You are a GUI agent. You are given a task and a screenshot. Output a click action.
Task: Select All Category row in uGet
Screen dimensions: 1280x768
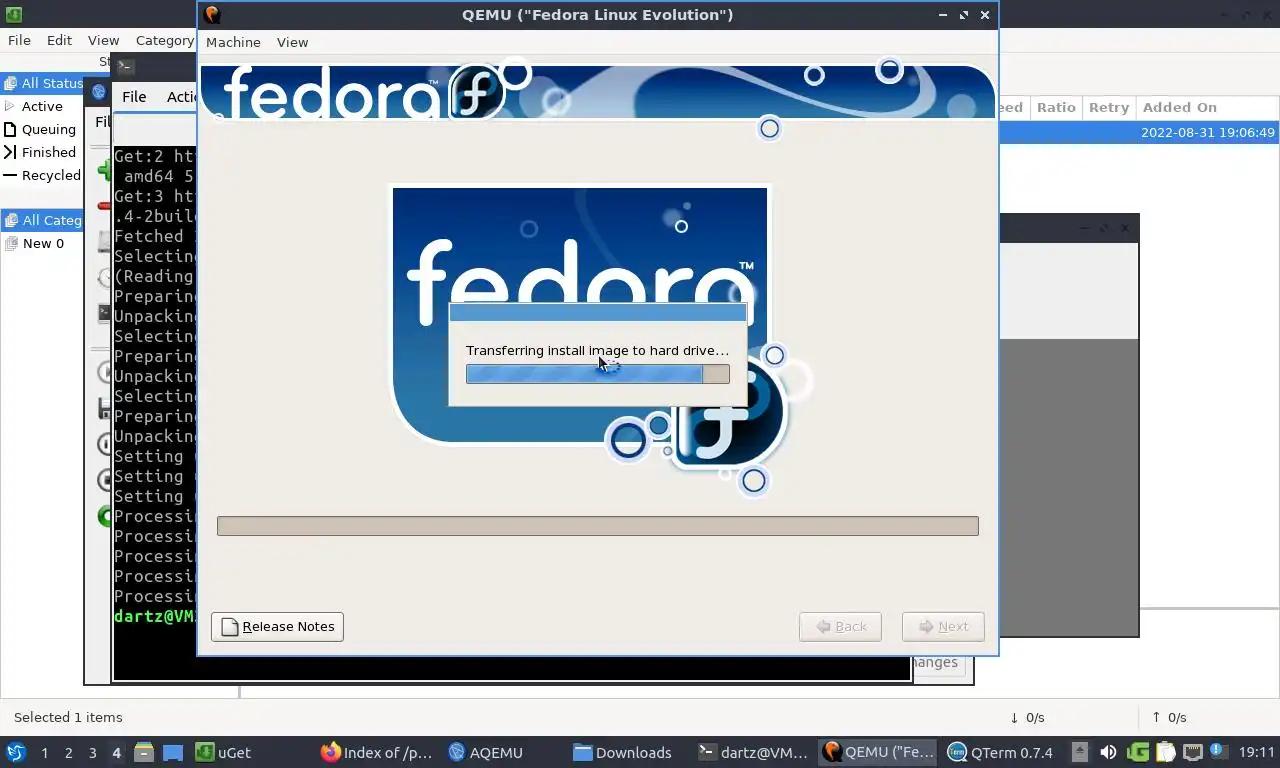[x=43, y=220]
